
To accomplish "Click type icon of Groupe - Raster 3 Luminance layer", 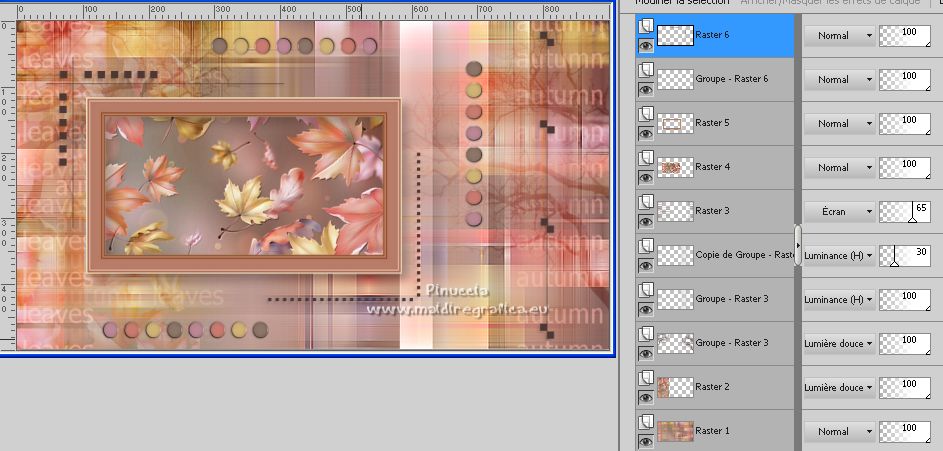I will (x=646, y=289).
